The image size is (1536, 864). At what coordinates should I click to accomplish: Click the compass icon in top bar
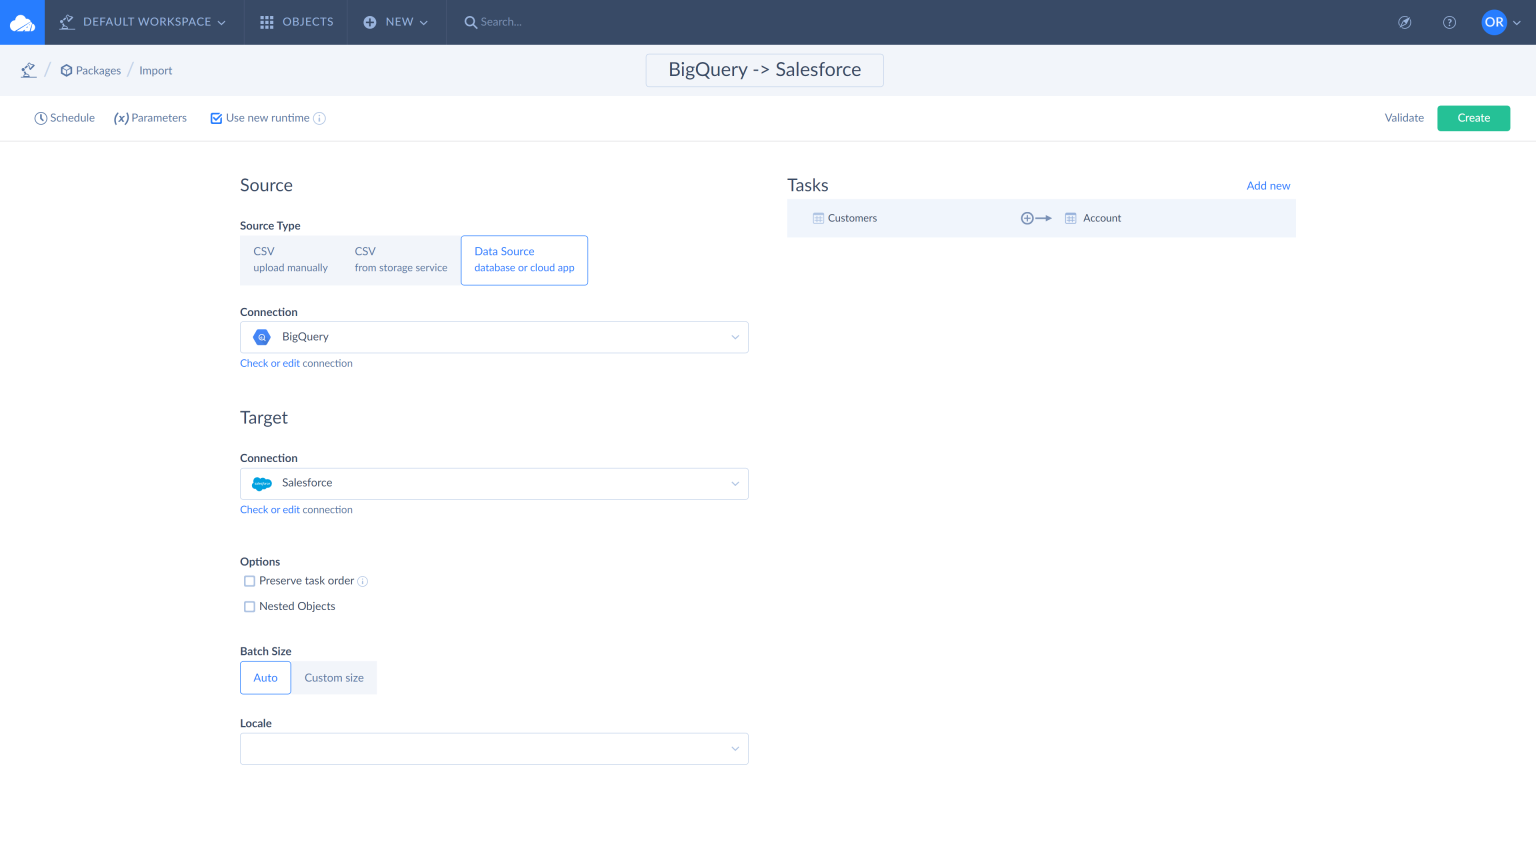1404,21
